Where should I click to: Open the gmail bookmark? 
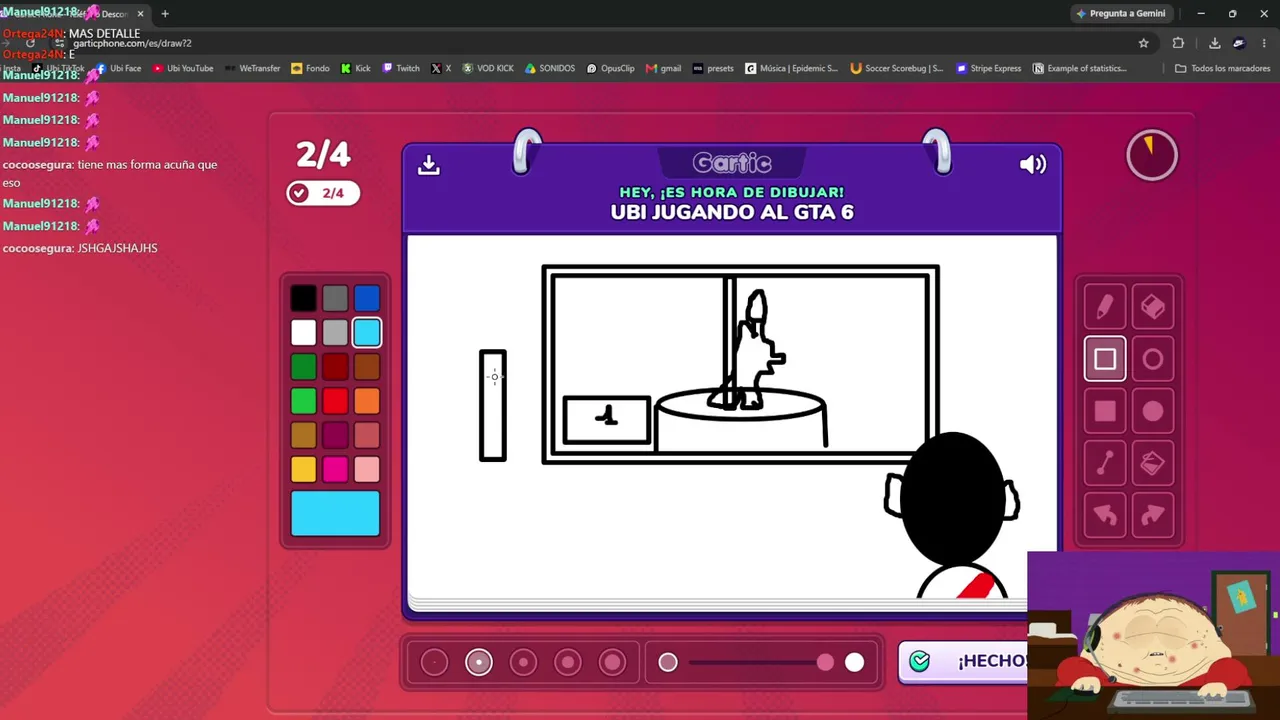[664, 68]
